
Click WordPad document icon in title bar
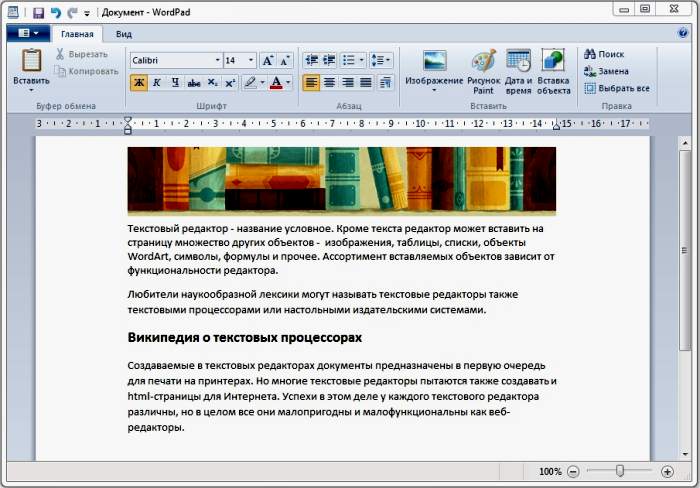13,12
